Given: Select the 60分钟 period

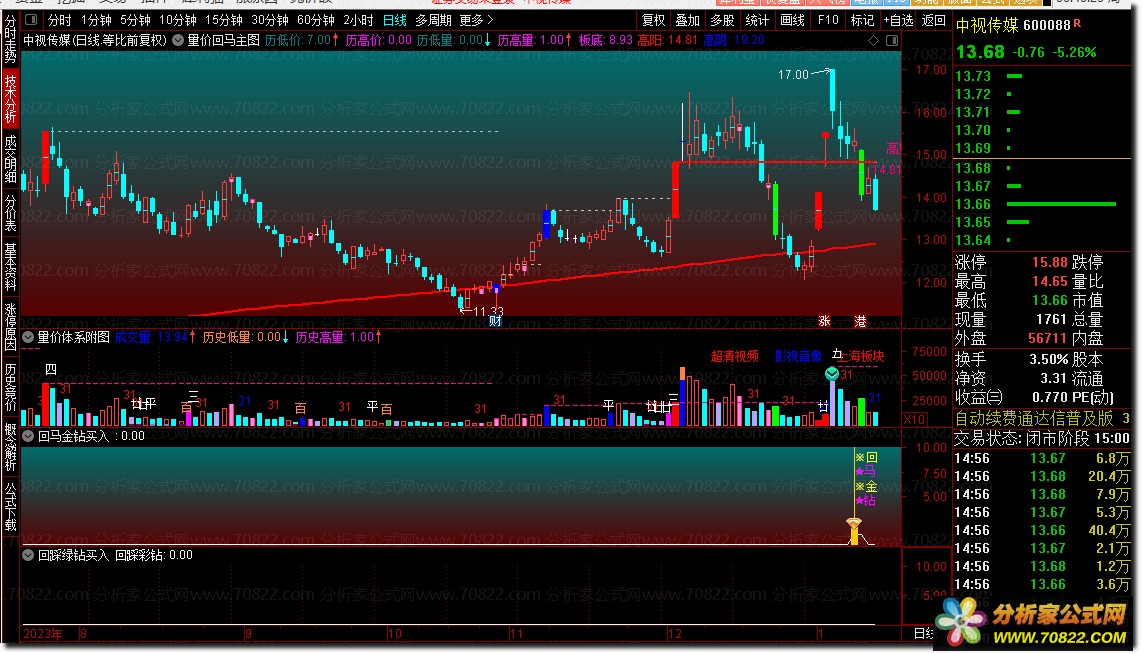Looking at the screenshot, I should pos(316,20).
